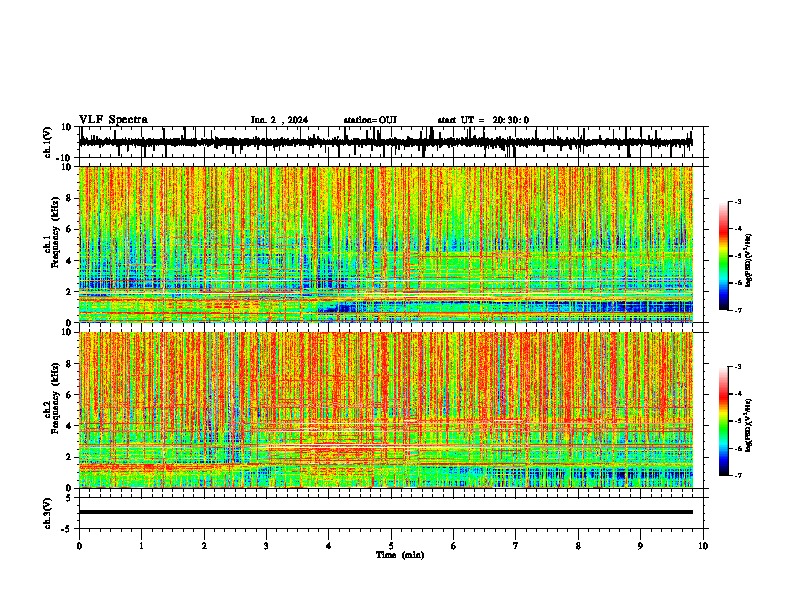
Task: Click the "8" kHz tick on ch.1 spectrogram axis
Action: 69,198
